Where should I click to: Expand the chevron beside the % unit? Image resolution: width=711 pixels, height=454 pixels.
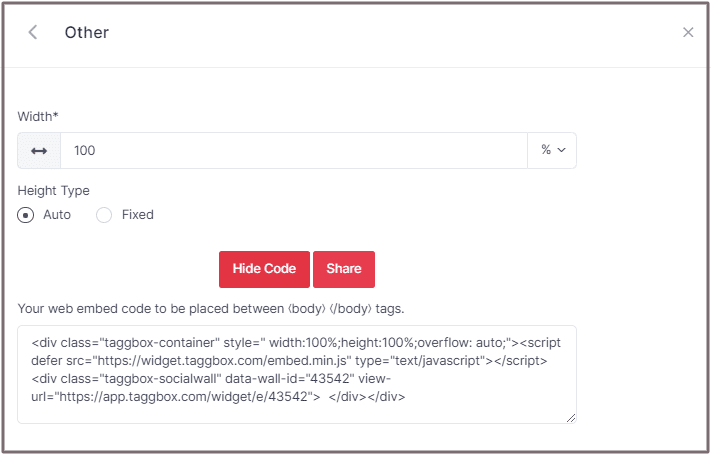coord(561,150)
